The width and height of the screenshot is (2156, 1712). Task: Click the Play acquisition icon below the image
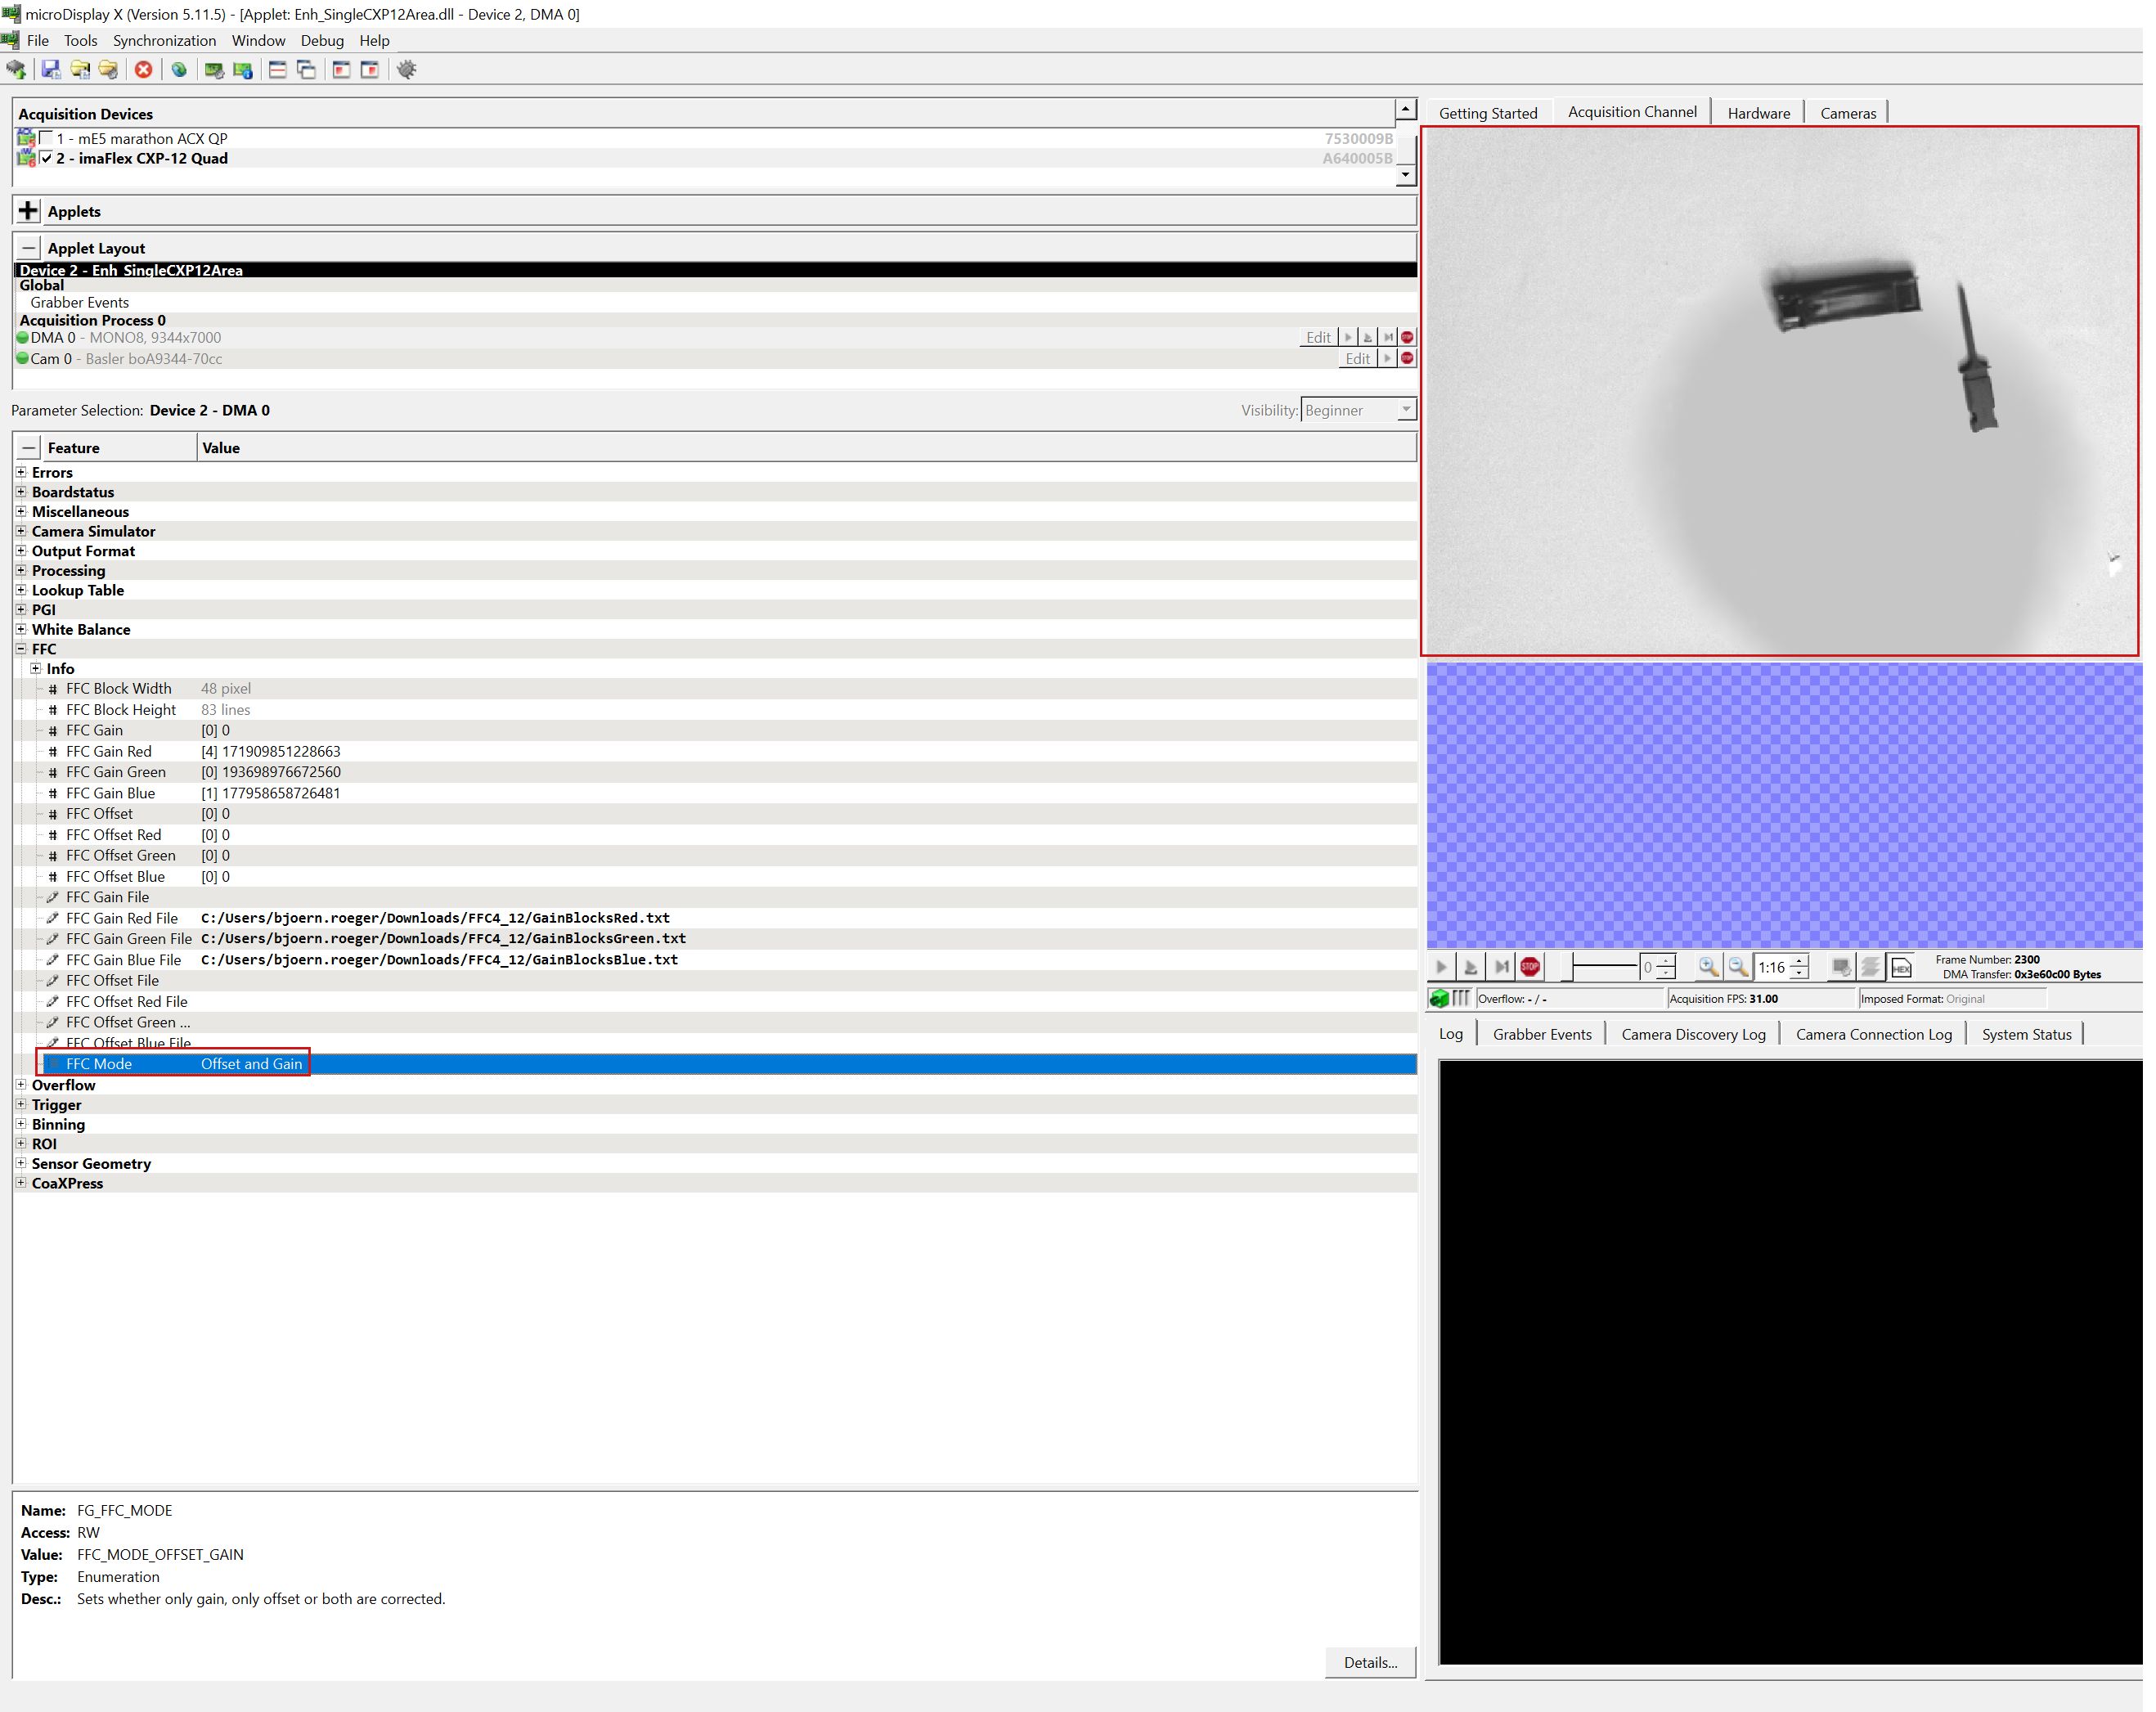click(1441, 967)
